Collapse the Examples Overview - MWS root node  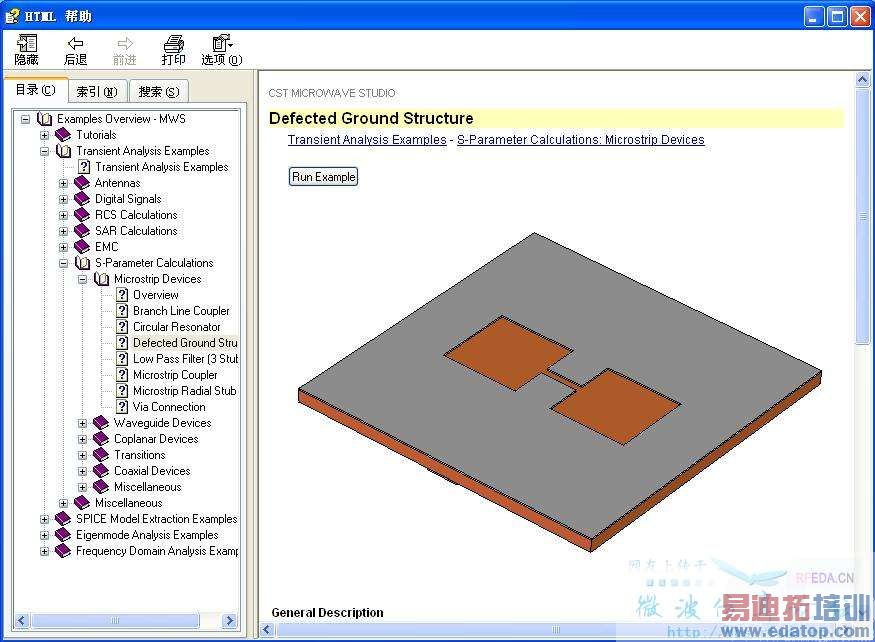coord(25,119)
